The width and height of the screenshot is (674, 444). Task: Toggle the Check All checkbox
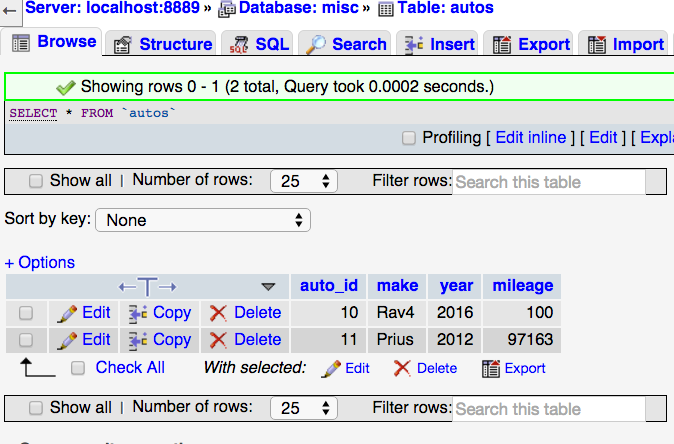tap(78, 368)
